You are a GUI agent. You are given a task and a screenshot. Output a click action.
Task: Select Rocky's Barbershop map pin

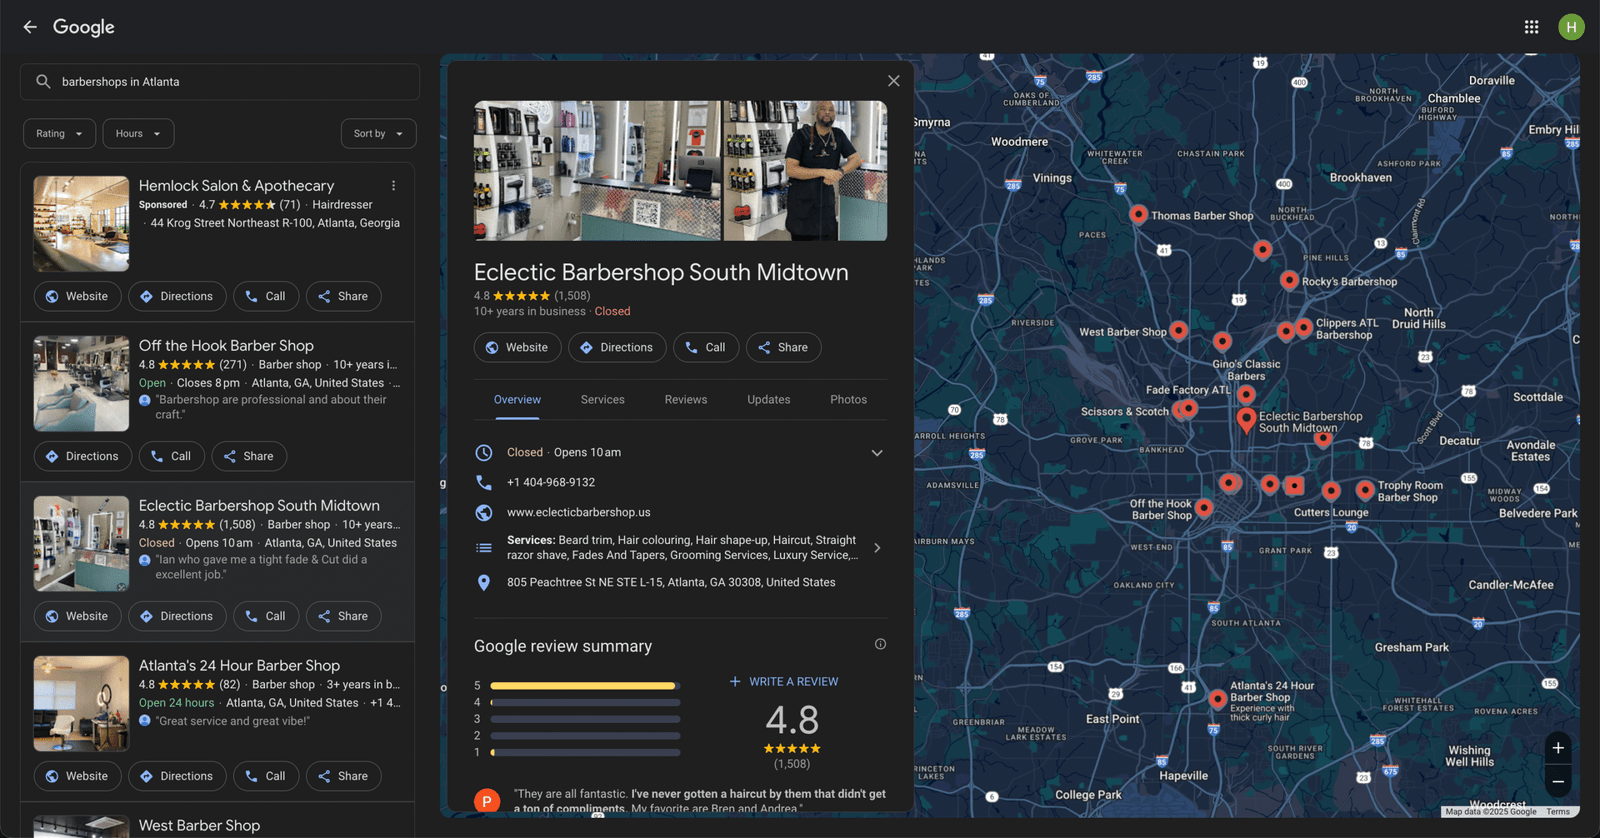tap(1289, 280)
